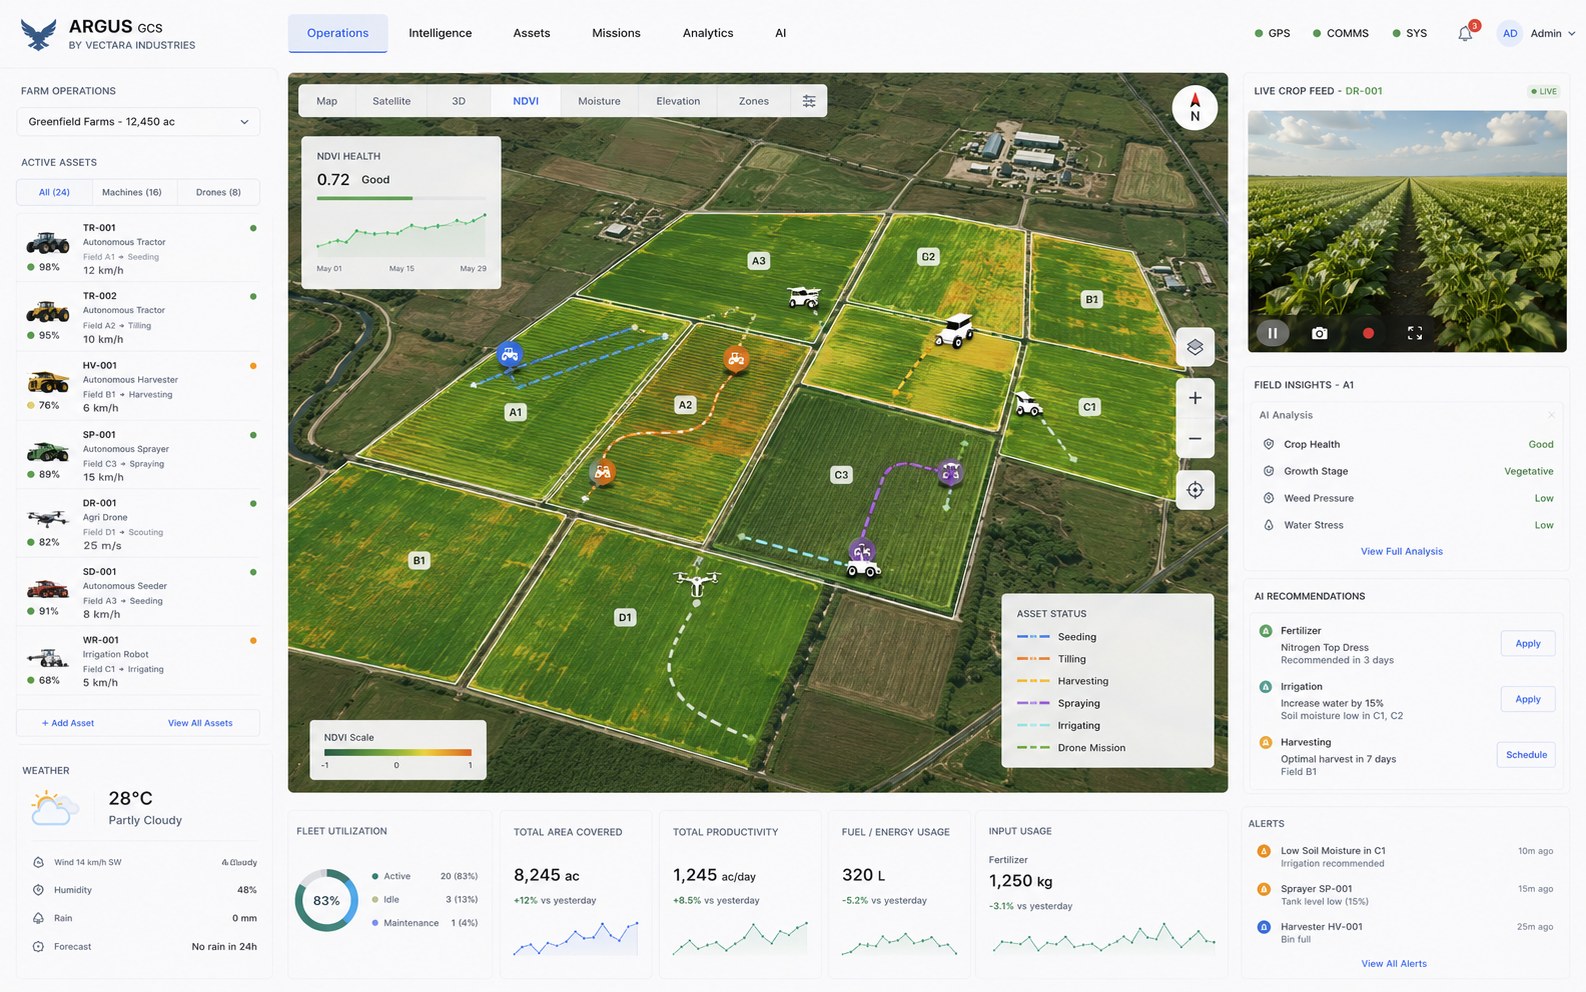Pause the live crop feed
Image resolution: width=1586 pixels, height=992 pixels.
point(1272,333)
